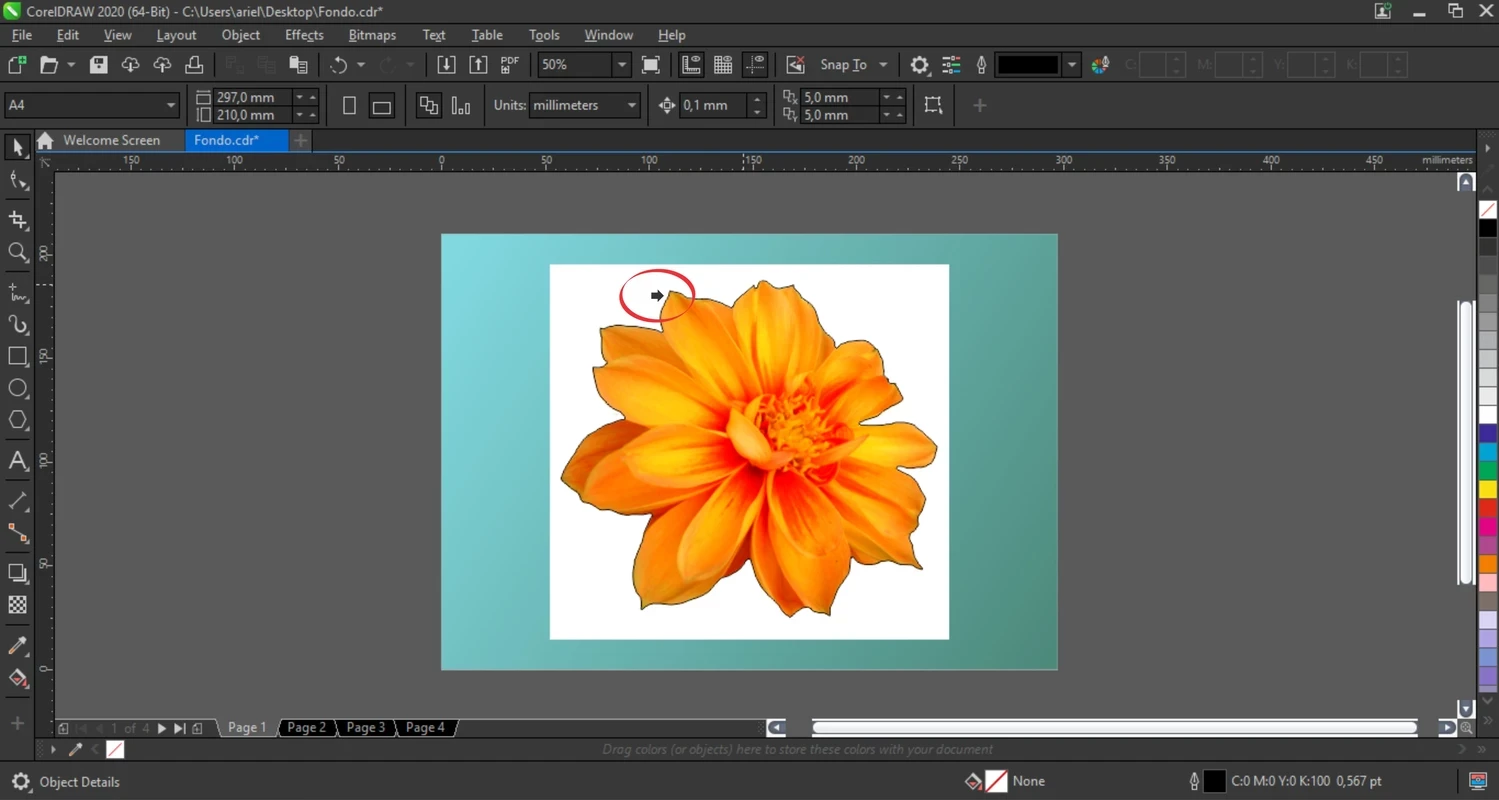Open the Units millimeters dropdown
The width and height of the screenshot is (1499, 800).
click(x=631, y=105)
